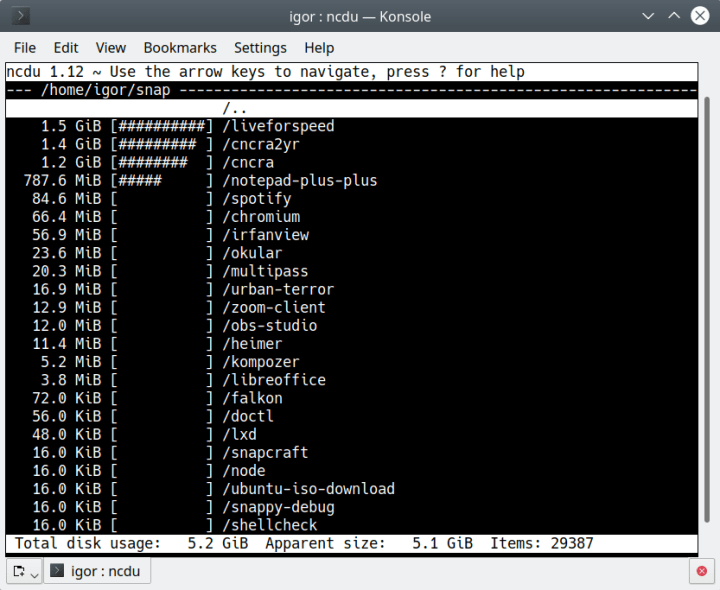The width and height of the screenshot is (720, 590).
Task: Click the usage bar graph for /liveforspeed
Action: 162,126
